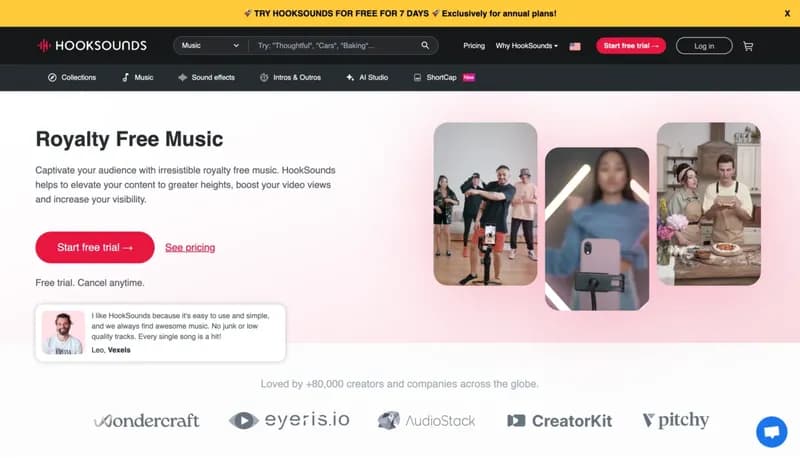
Task: Click the pitchy logo
Action: point(676,420)
